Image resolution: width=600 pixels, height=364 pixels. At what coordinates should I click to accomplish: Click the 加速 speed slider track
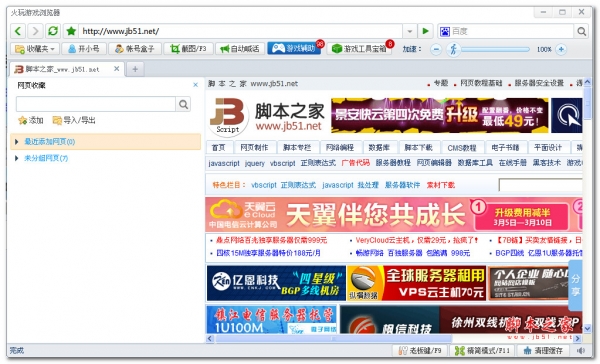pyautogui.click(x=496, y=49)
